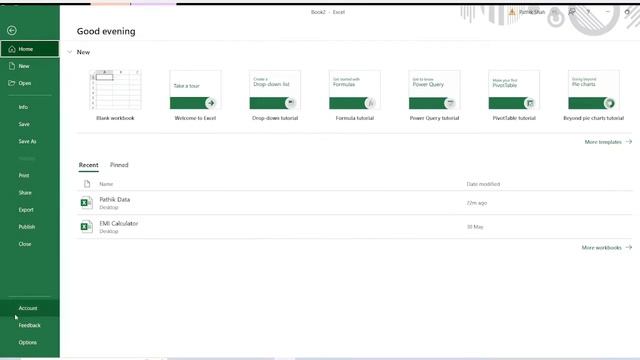Screen dimensions: 640x360
Task: Collapse the New section chevron
Action: coord(70,52)
